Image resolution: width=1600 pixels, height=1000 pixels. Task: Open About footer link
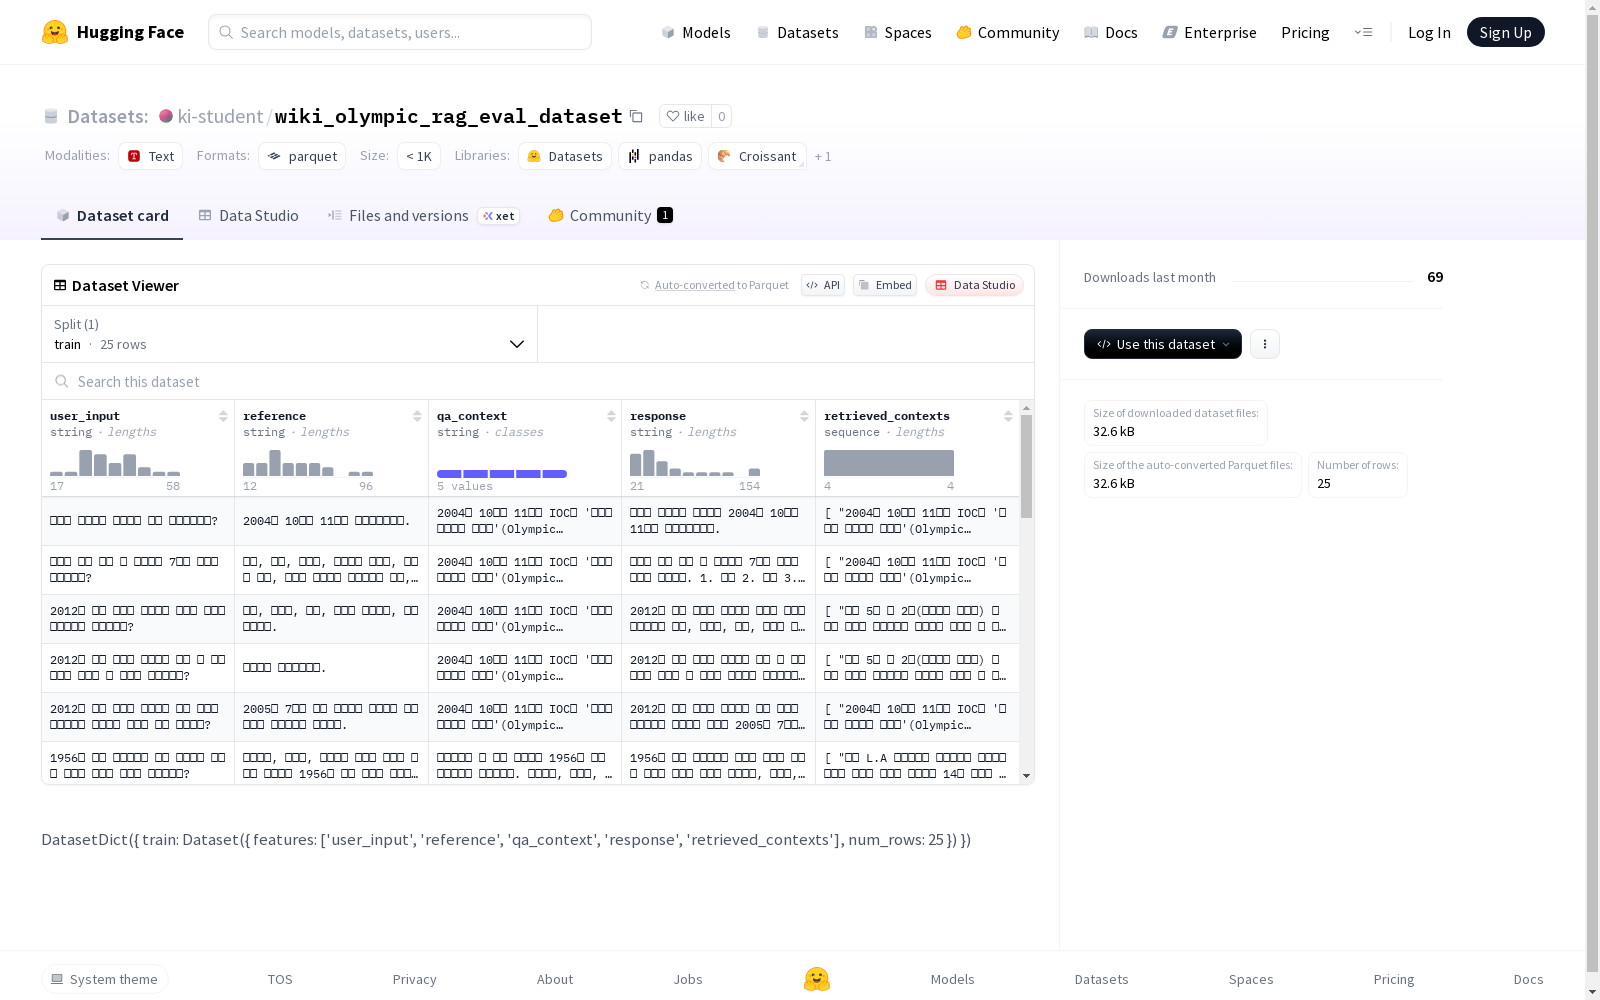tap(555, 979)
